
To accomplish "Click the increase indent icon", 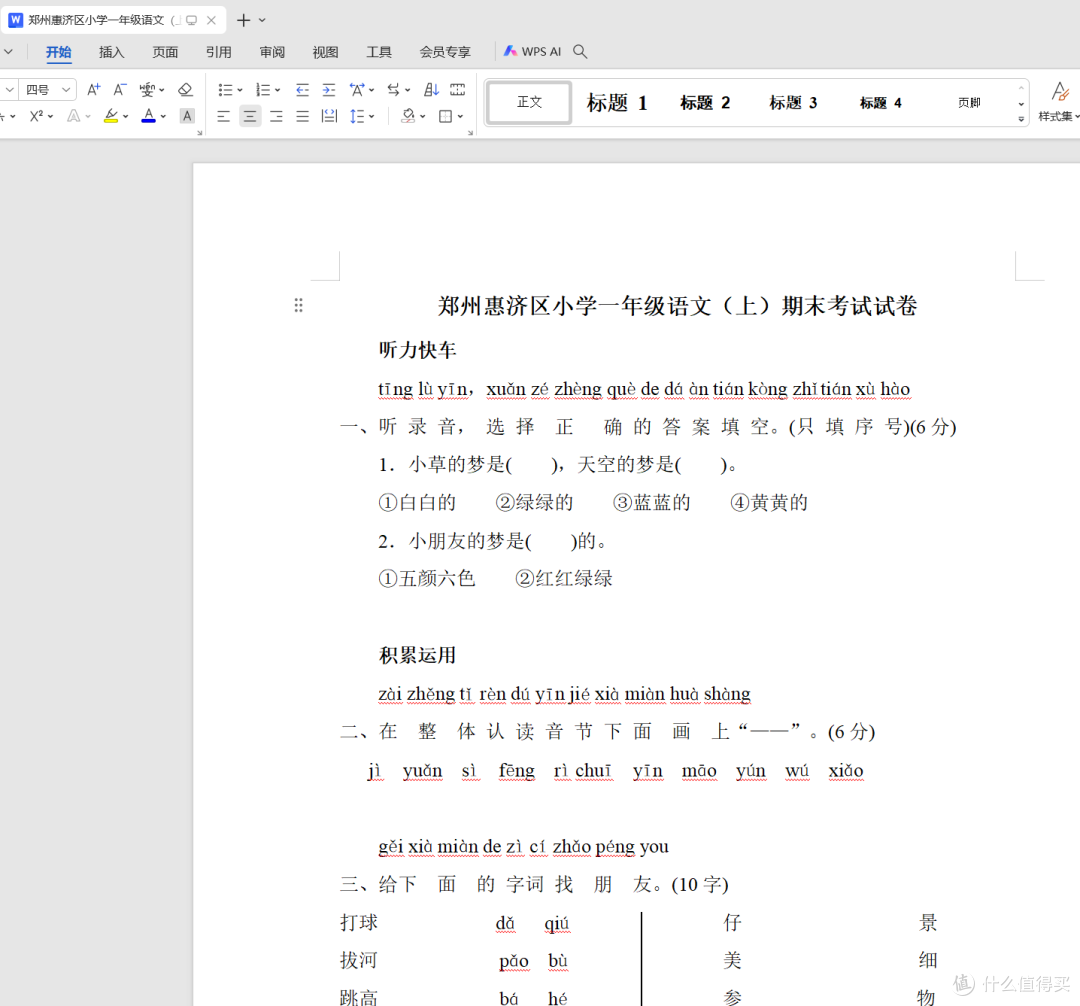I will 329,90.
